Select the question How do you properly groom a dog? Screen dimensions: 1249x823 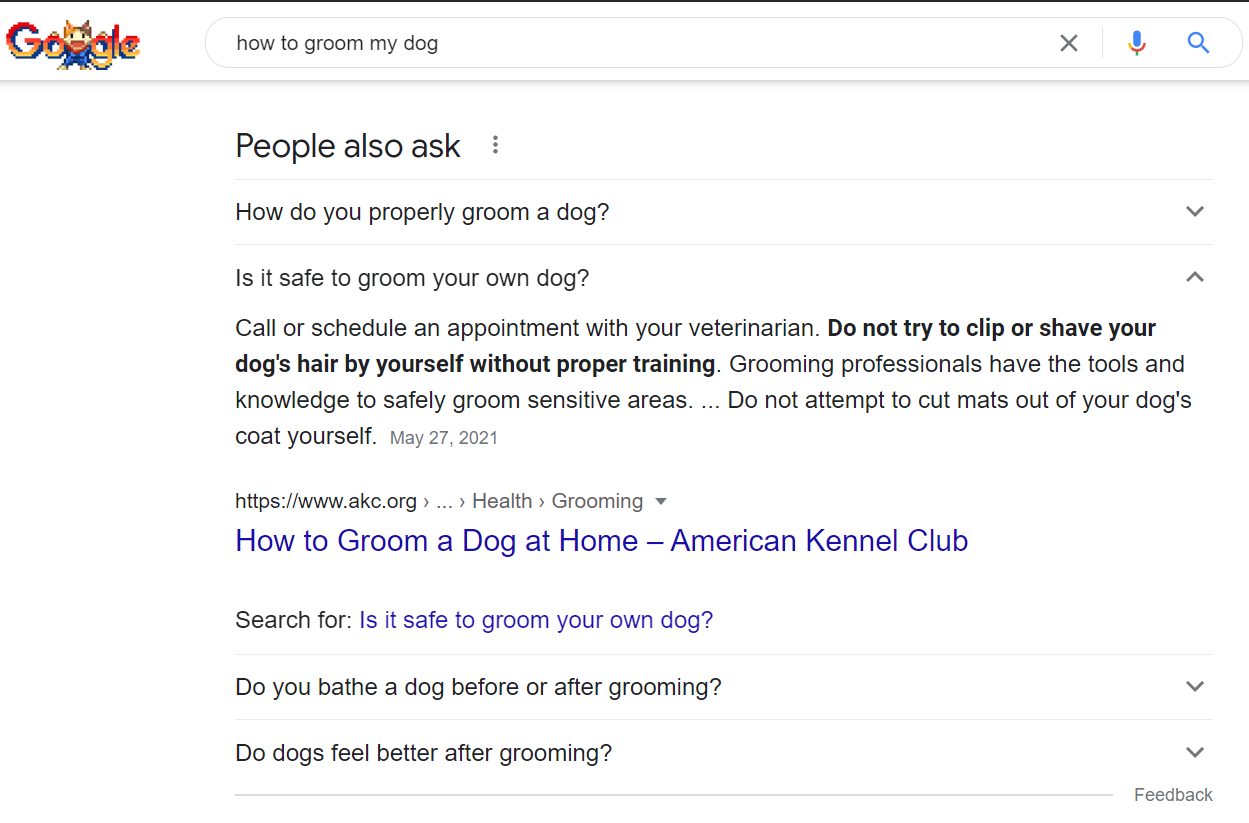tap(422, 212)
